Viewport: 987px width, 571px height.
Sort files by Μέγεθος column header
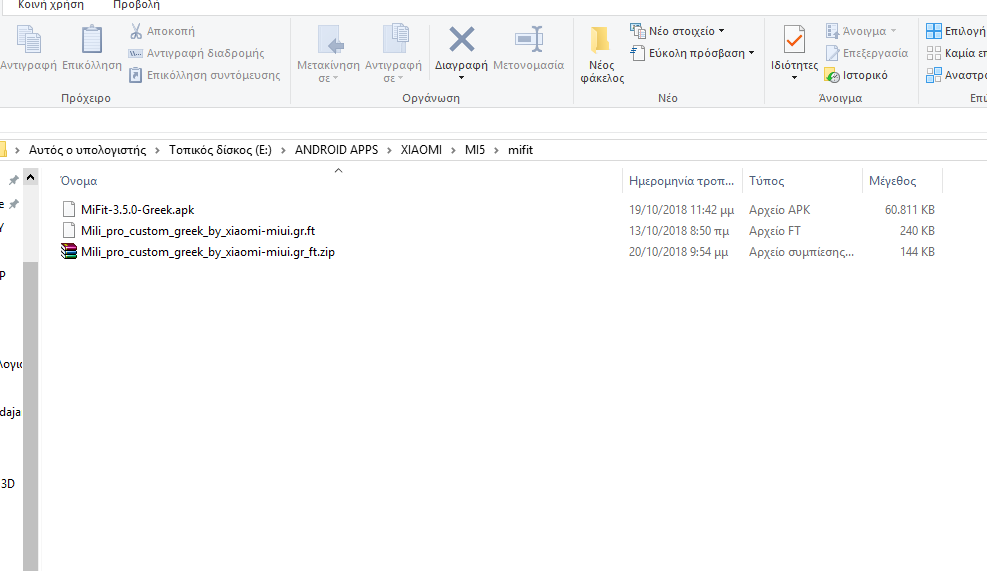pyautogui.click(x=892, y=181)
